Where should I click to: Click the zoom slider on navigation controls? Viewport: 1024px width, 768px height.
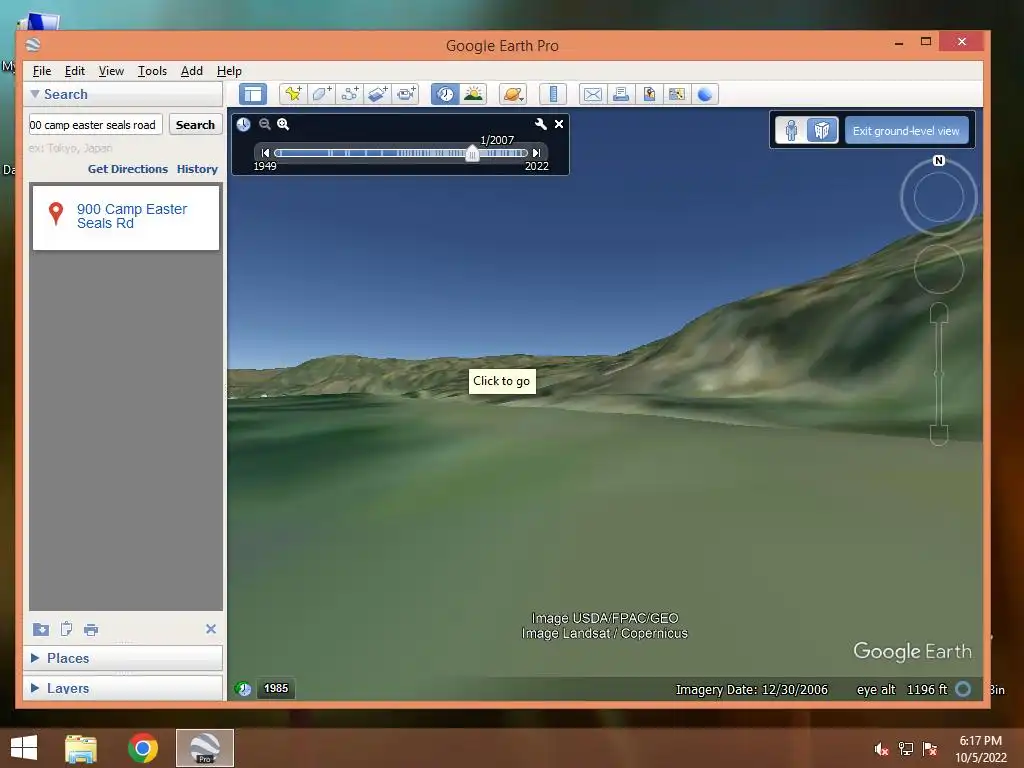(x=938, y=374)
